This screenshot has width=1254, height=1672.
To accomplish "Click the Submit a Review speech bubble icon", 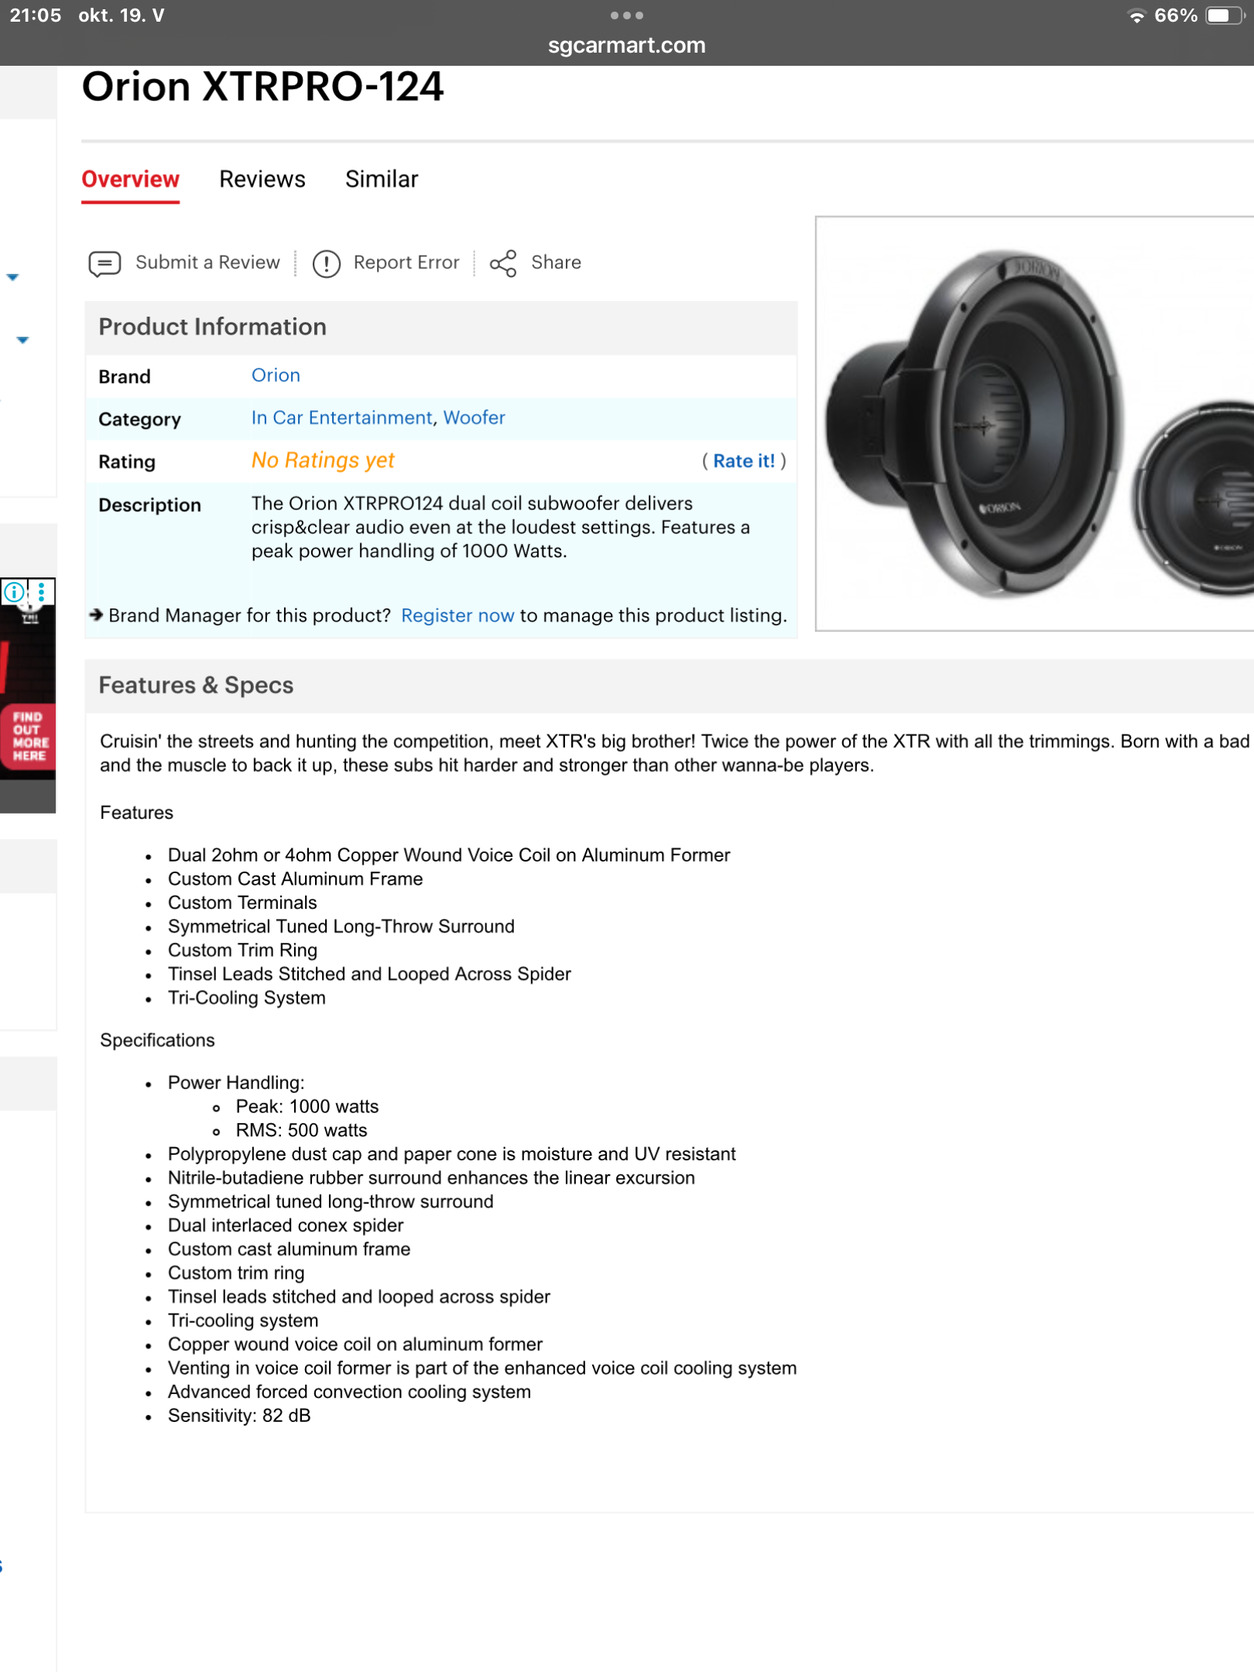I will tap(105, 263).
